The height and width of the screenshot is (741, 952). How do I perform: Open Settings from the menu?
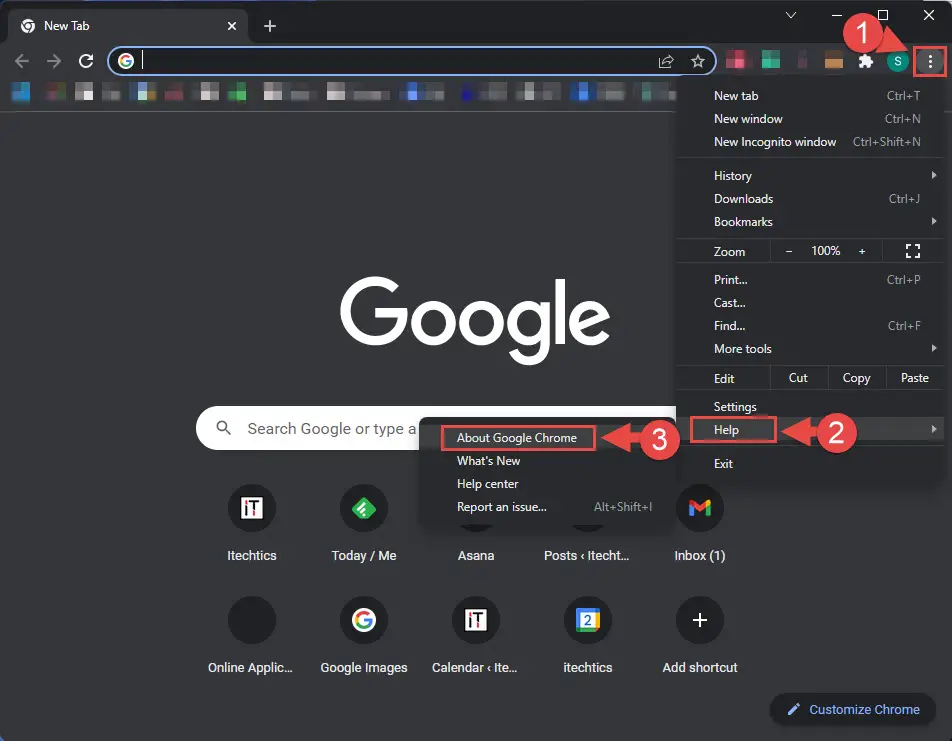click(x=811, y=407)
